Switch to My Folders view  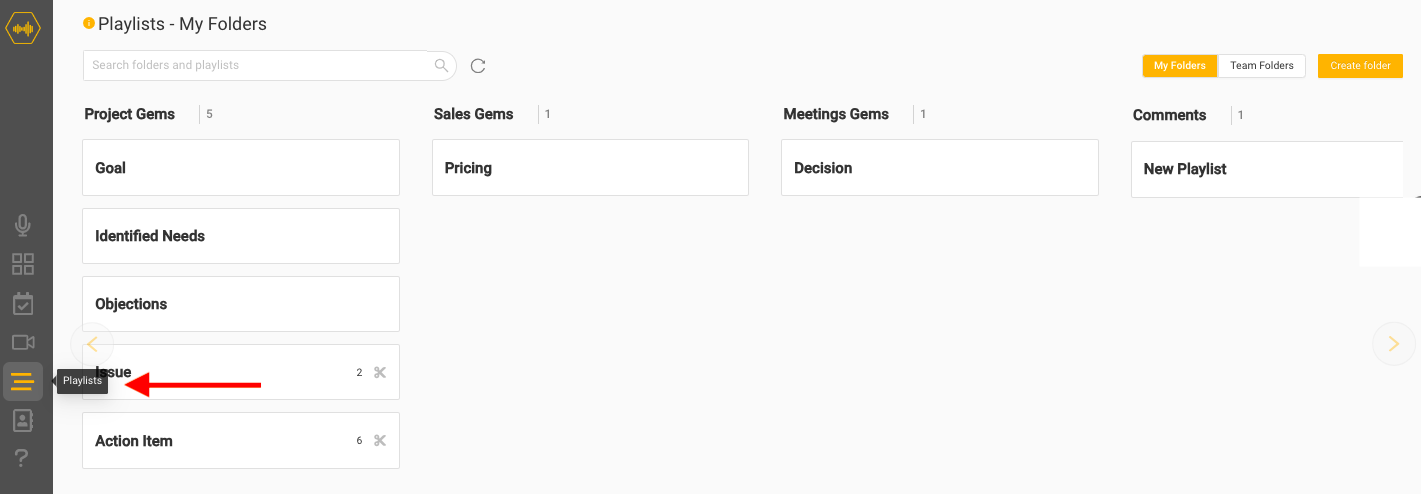(1180, 66)
